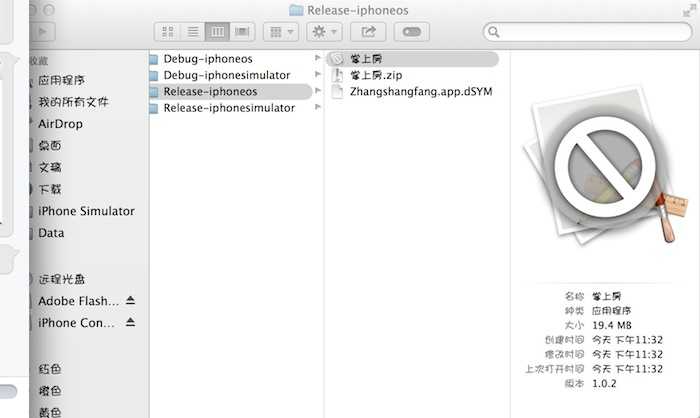
Task: Click the large app preview image
Action: 605,166
